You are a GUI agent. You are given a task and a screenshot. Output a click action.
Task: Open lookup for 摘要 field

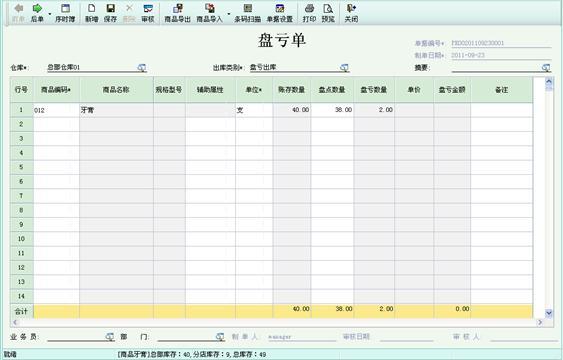[x=546, y=67]
